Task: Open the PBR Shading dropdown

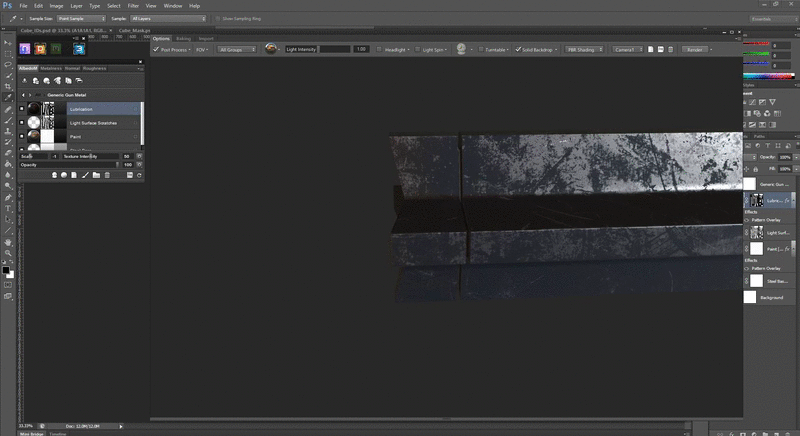Action: click(585, 49)
